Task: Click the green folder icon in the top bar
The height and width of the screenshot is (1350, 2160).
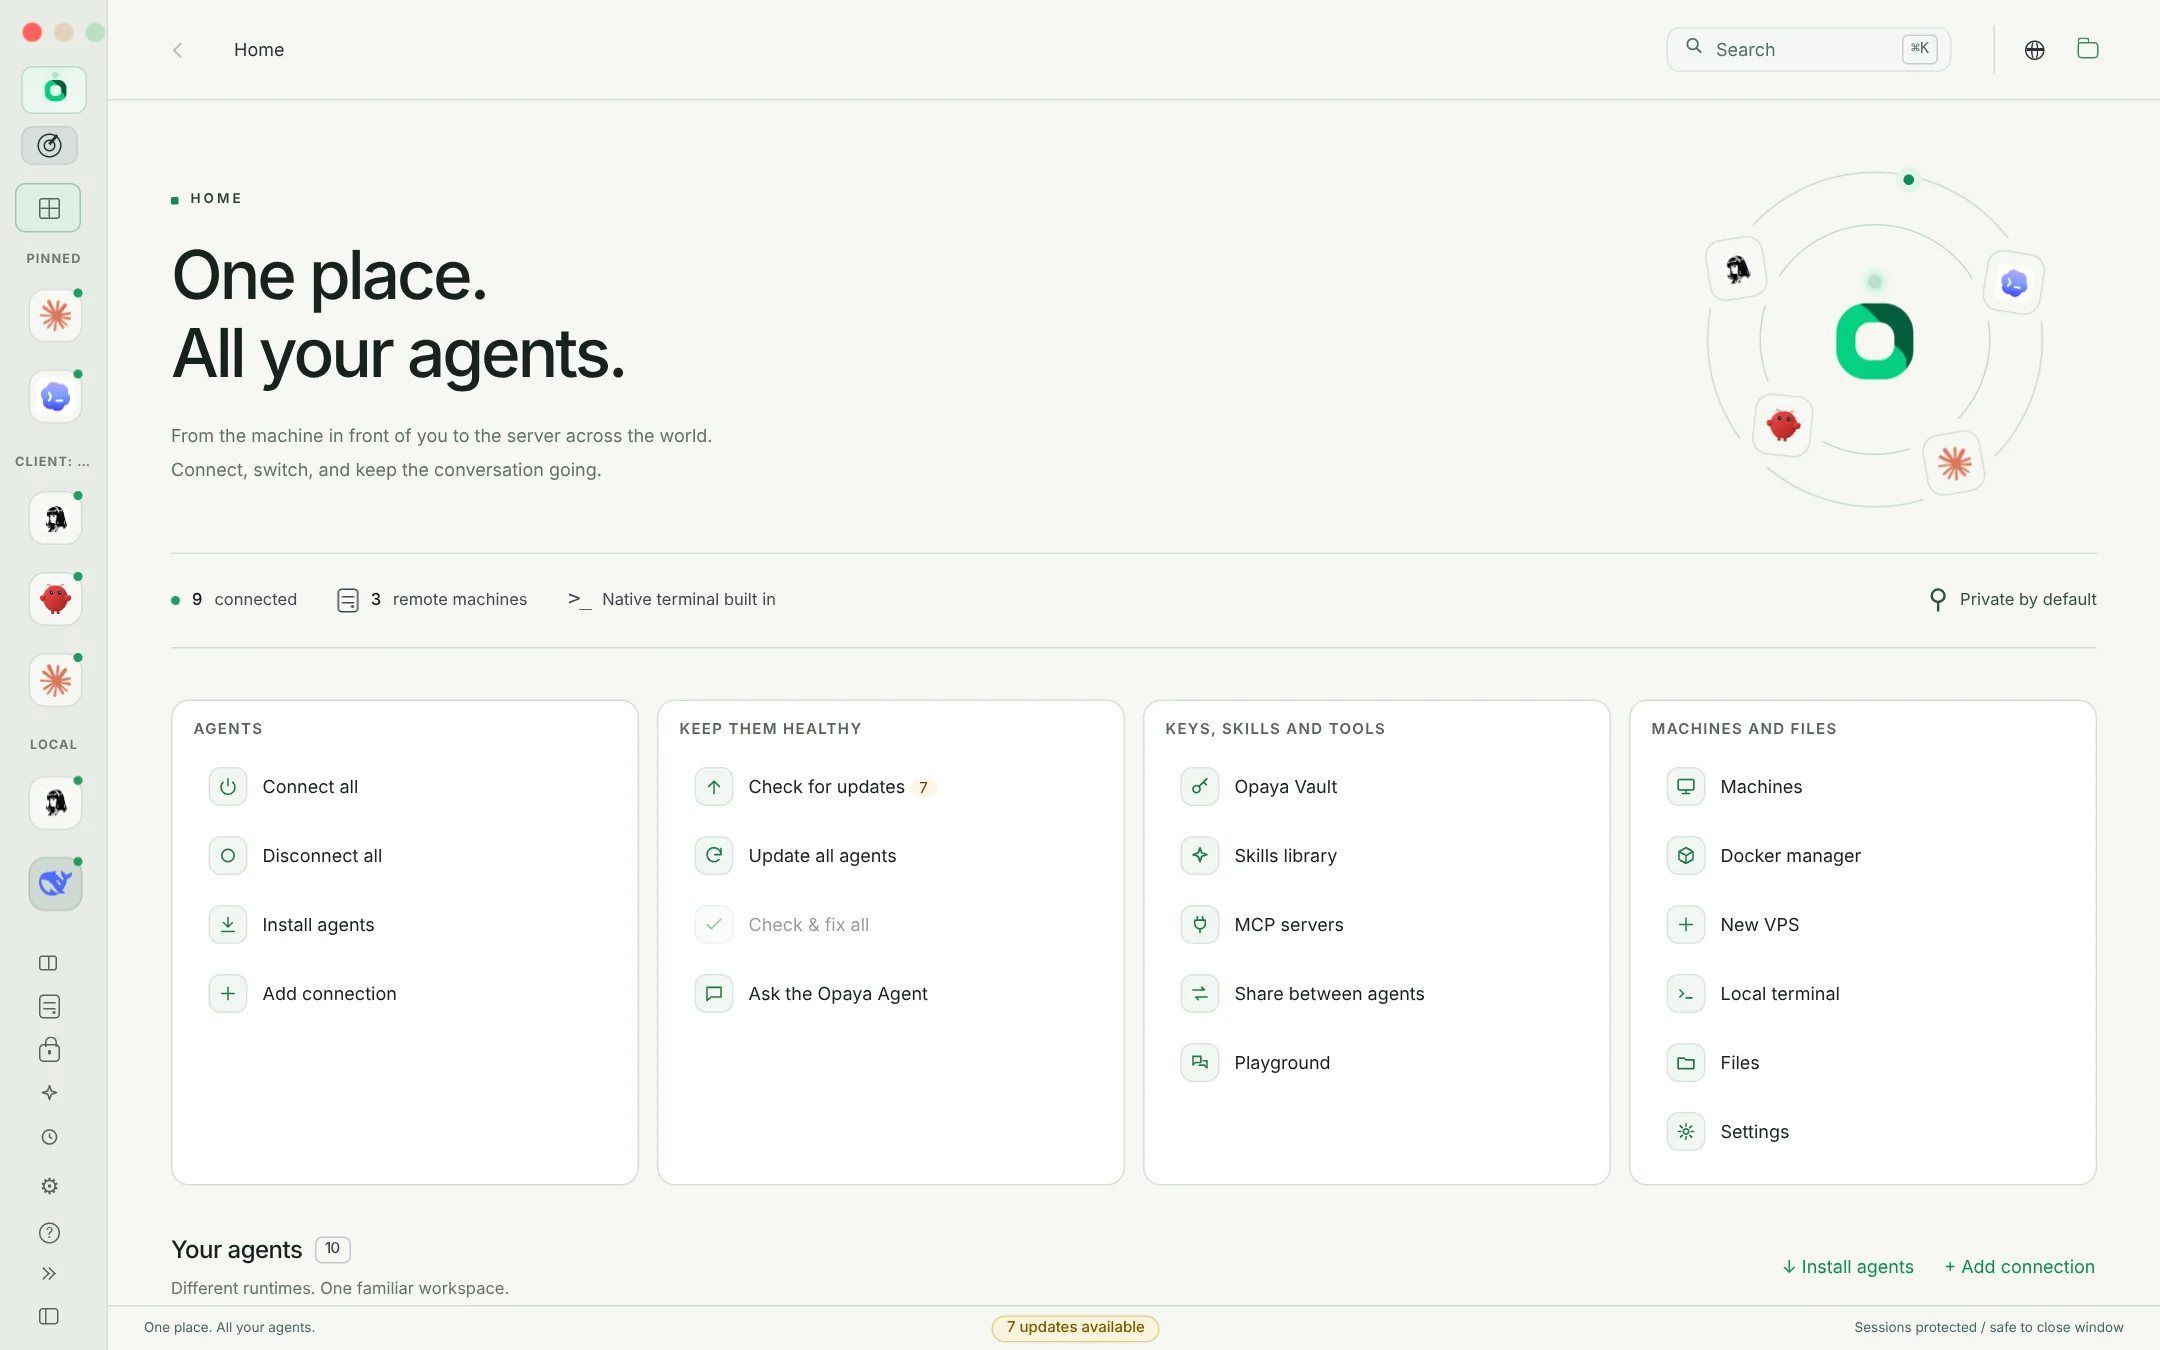Action: tap(2087, 49)
